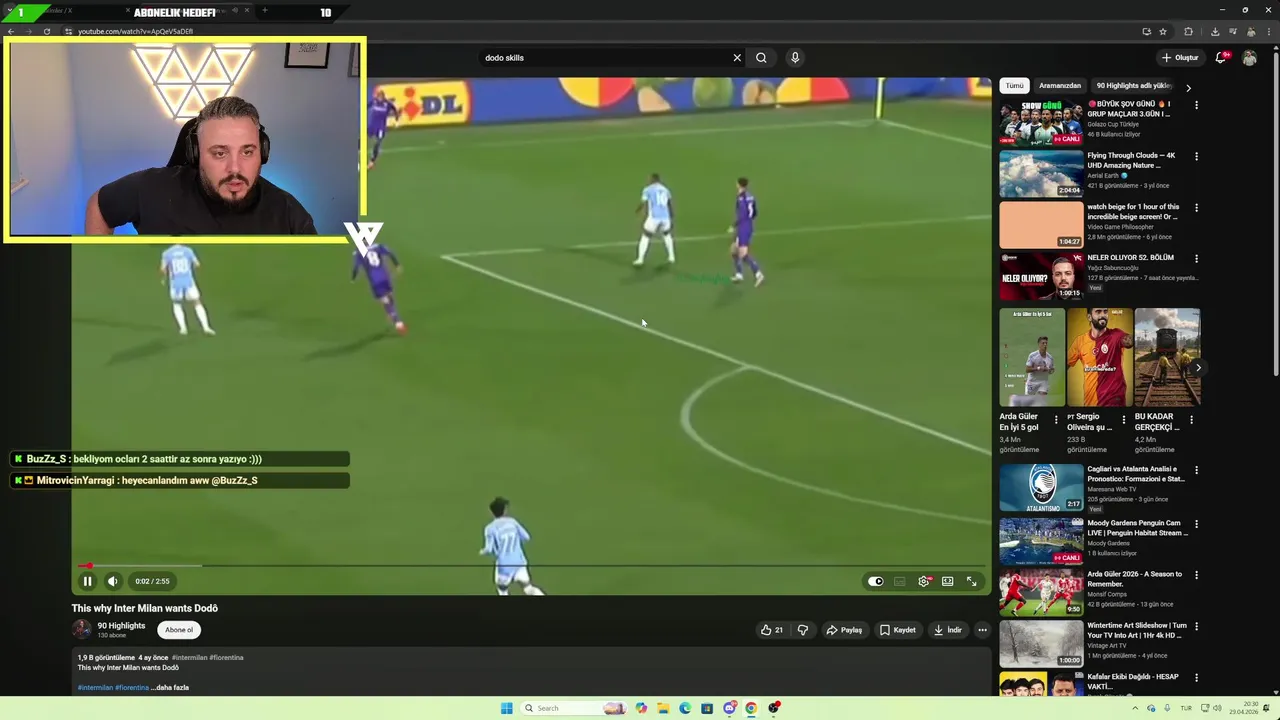Image resolution: width=1280 pixels, height=720 pixels.
Task: Dislike the video with thumbs-down
Action: coord(802,630)
